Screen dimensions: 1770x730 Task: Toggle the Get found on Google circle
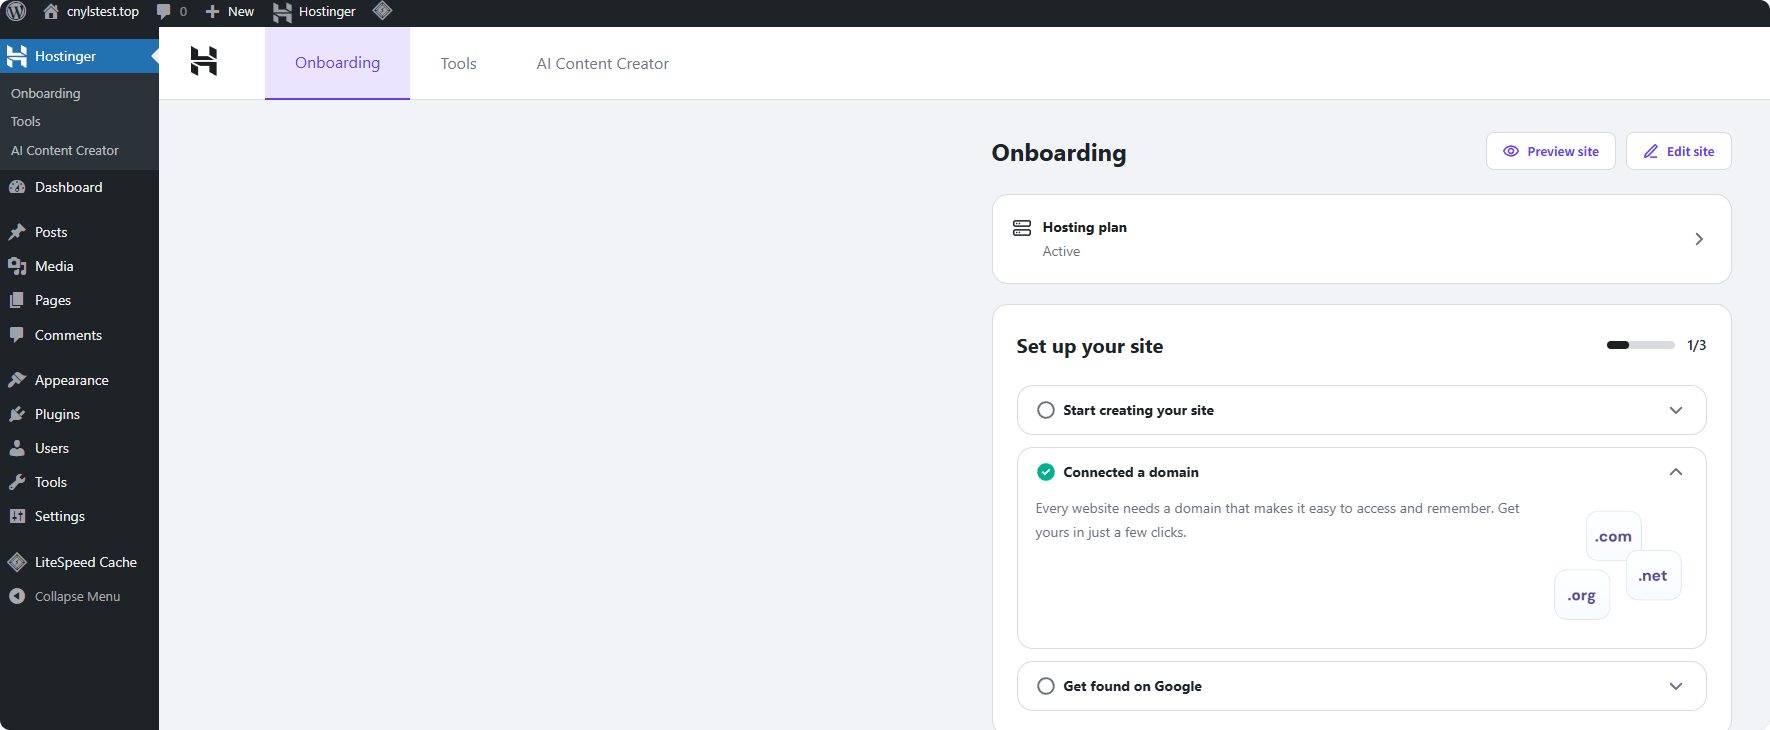pos(1046,686)
